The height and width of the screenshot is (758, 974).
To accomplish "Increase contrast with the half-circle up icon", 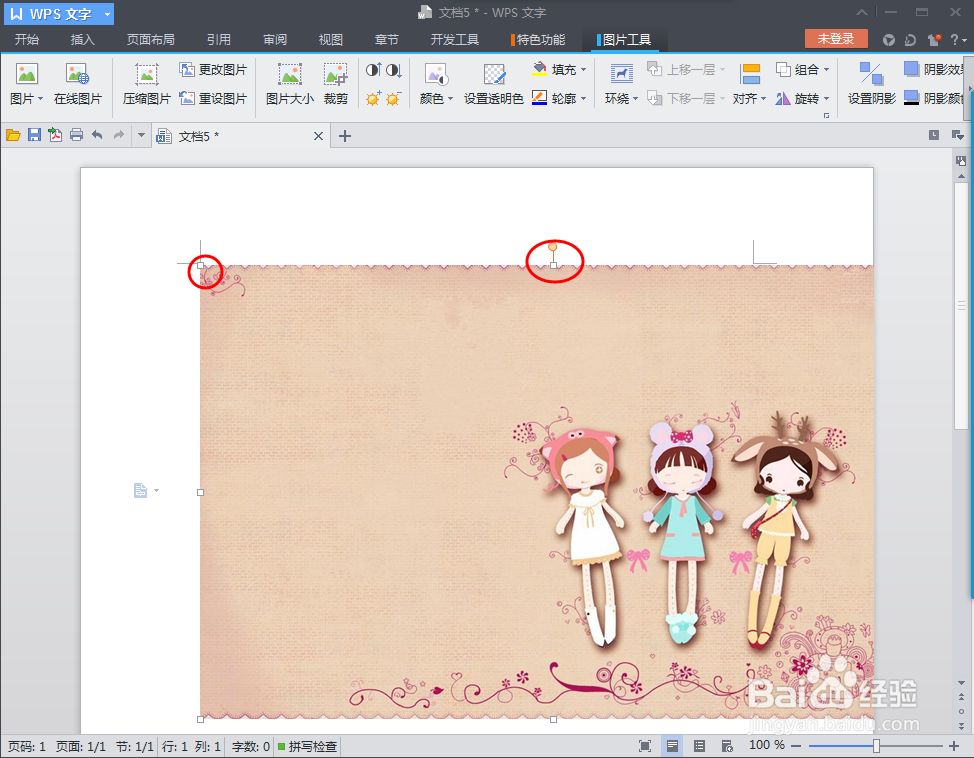I will tap(373, 70).
